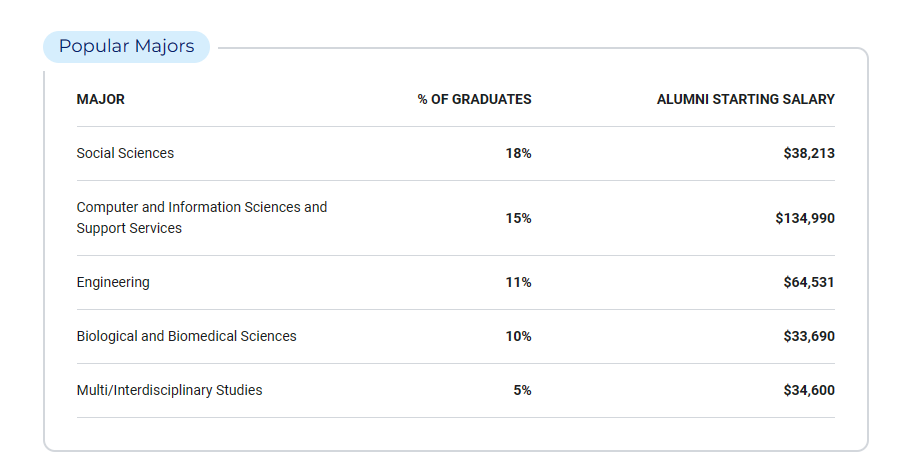Select the $134,990 starting salary
The height and width of the screenshot is (458, 922).
click(805, 218)
